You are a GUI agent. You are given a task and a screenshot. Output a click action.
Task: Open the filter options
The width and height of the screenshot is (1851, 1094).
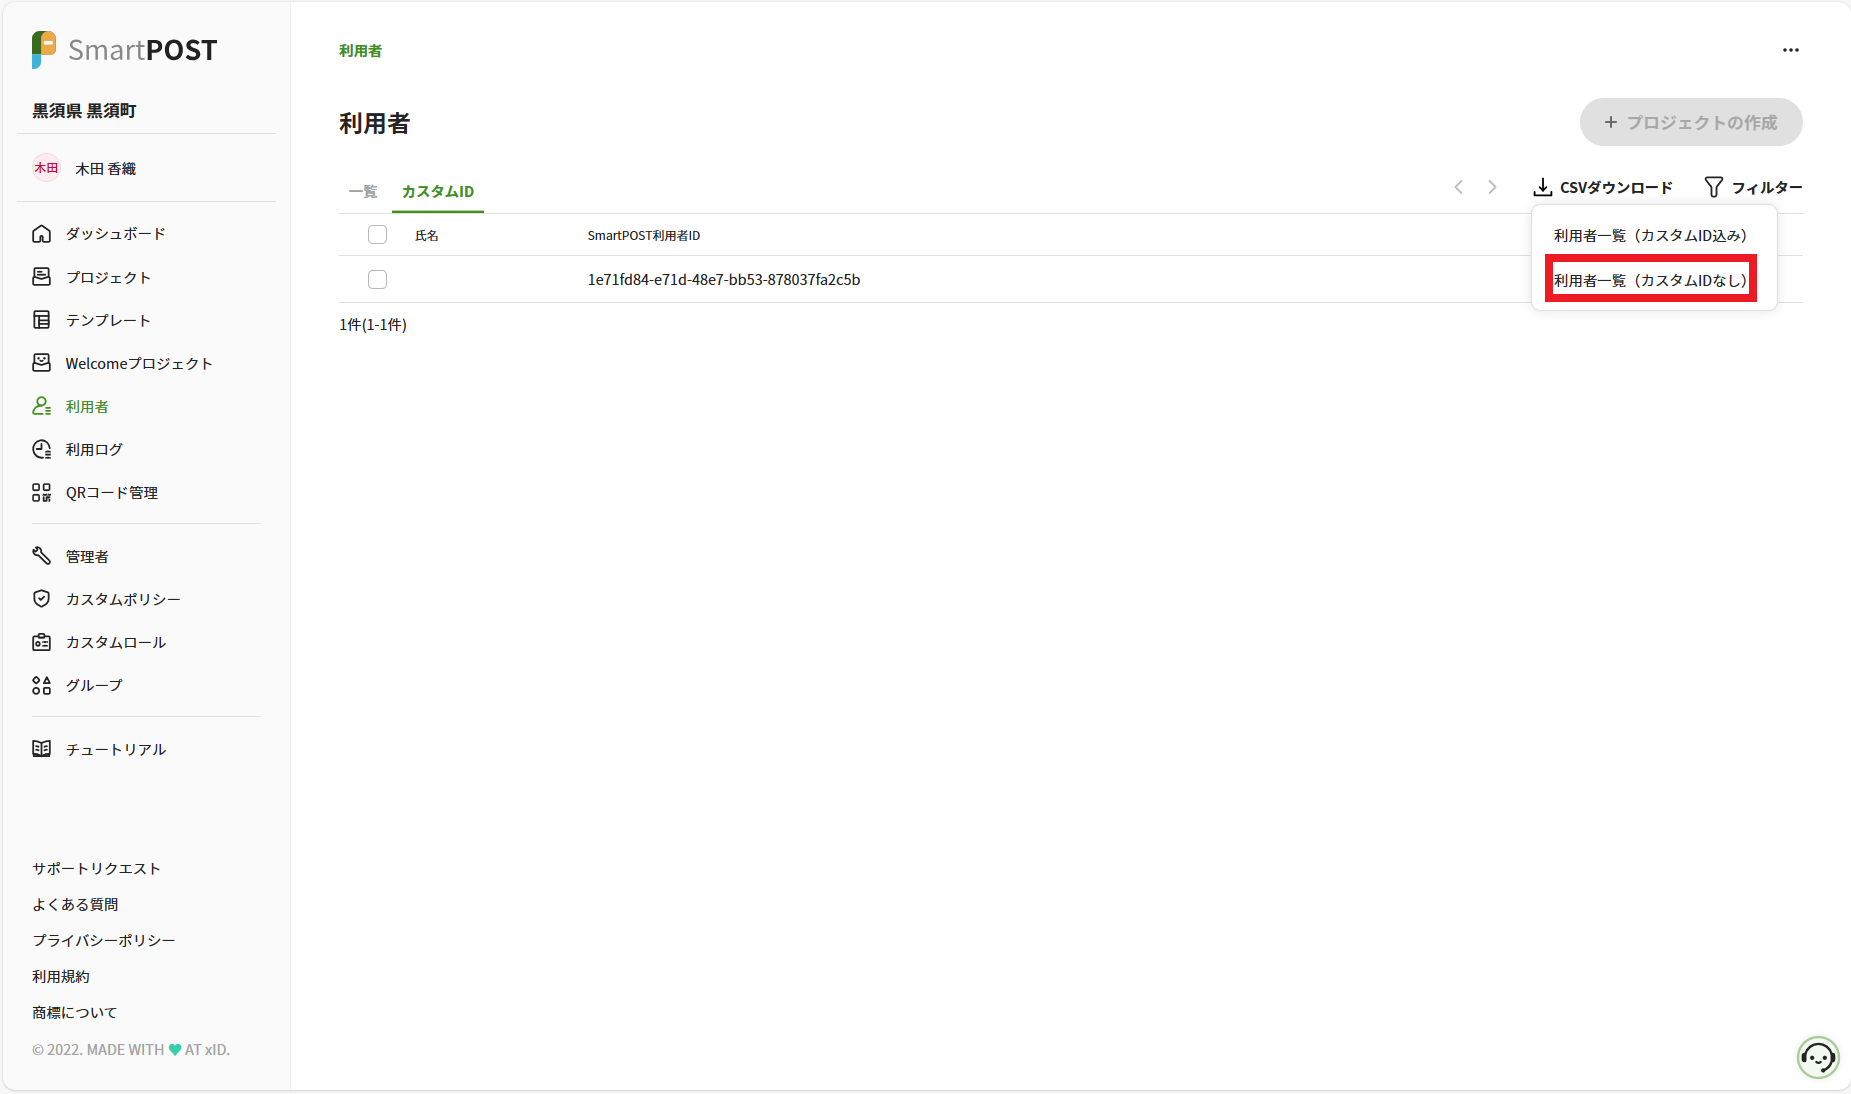click(x=1753, y=188)
